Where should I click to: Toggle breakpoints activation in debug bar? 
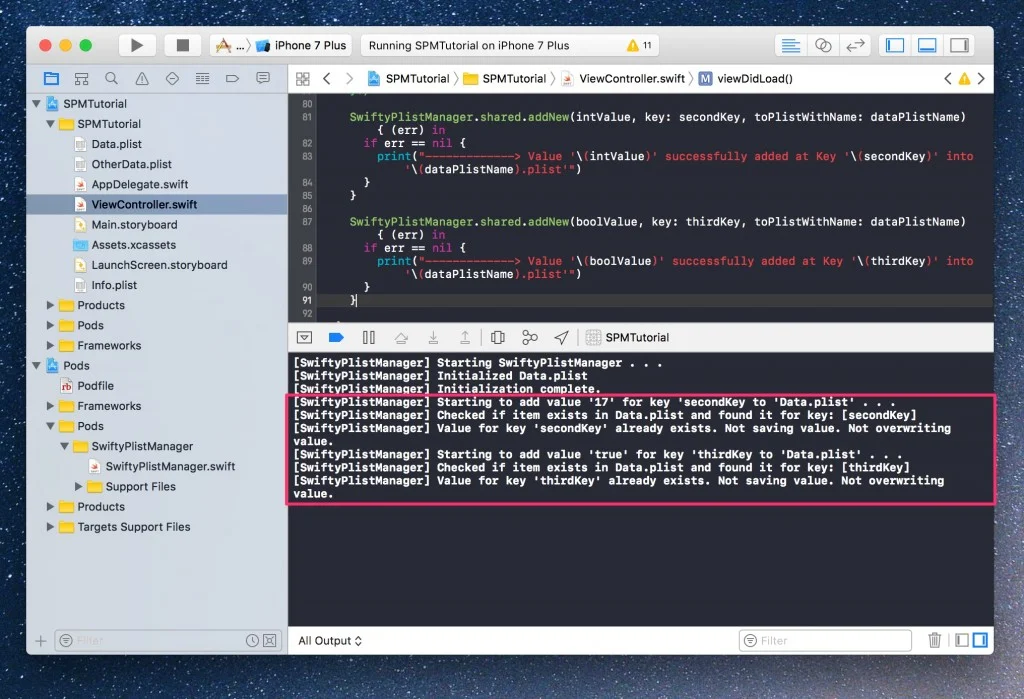pos(336,338)
